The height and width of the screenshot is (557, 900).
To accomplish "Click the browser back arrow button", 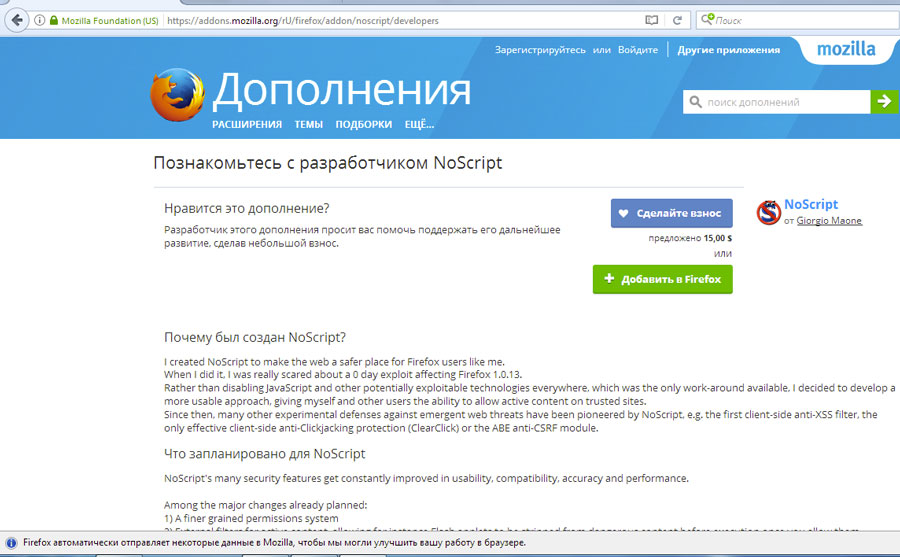I will tap(17, 21).
